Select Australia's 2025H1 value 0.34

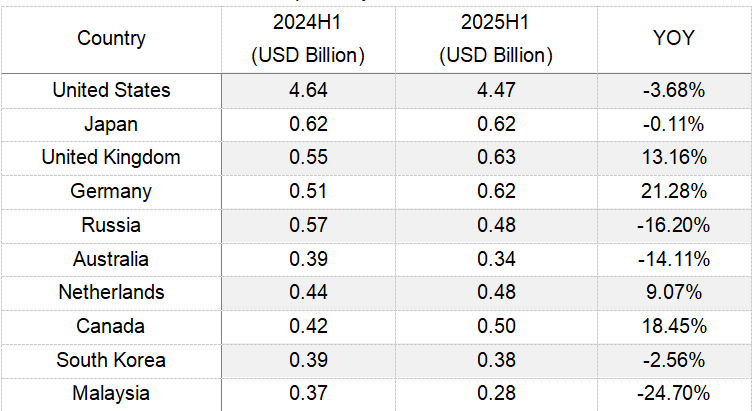click(495, 259)
